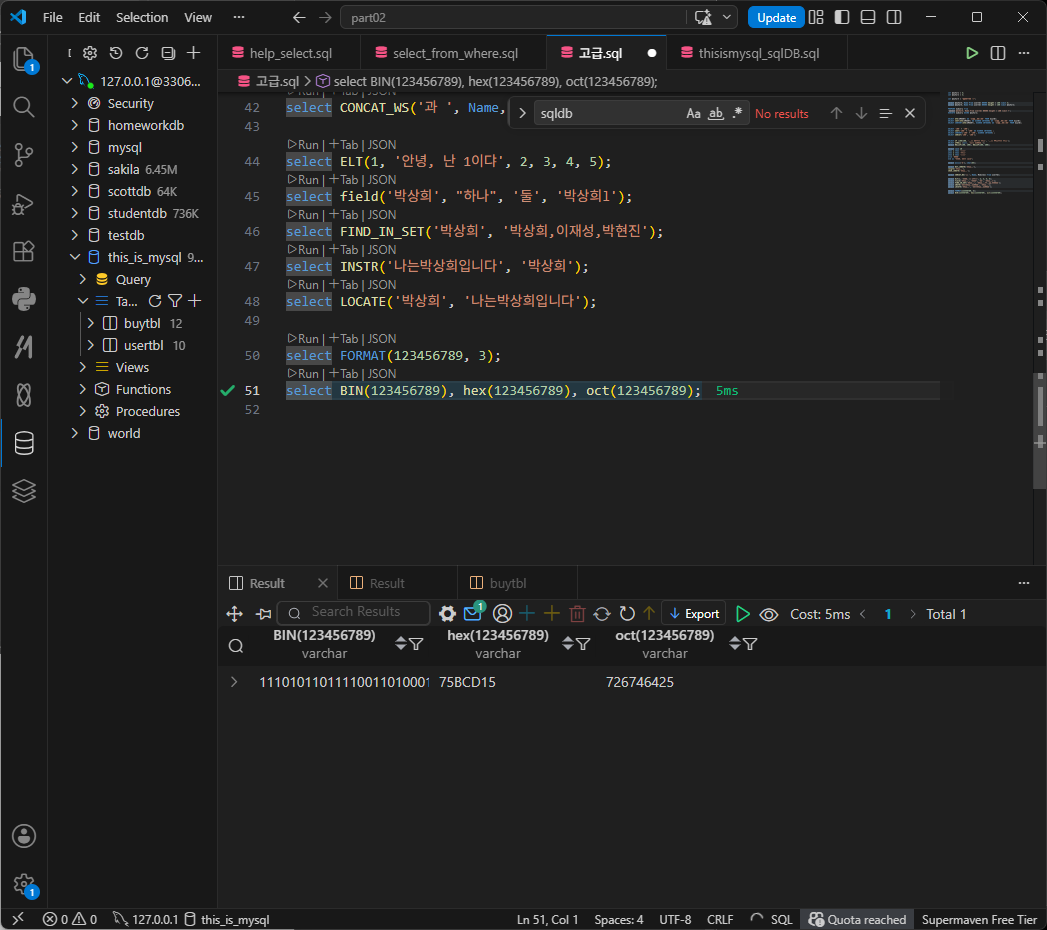Toggle secondary side bar visibility

894,17
